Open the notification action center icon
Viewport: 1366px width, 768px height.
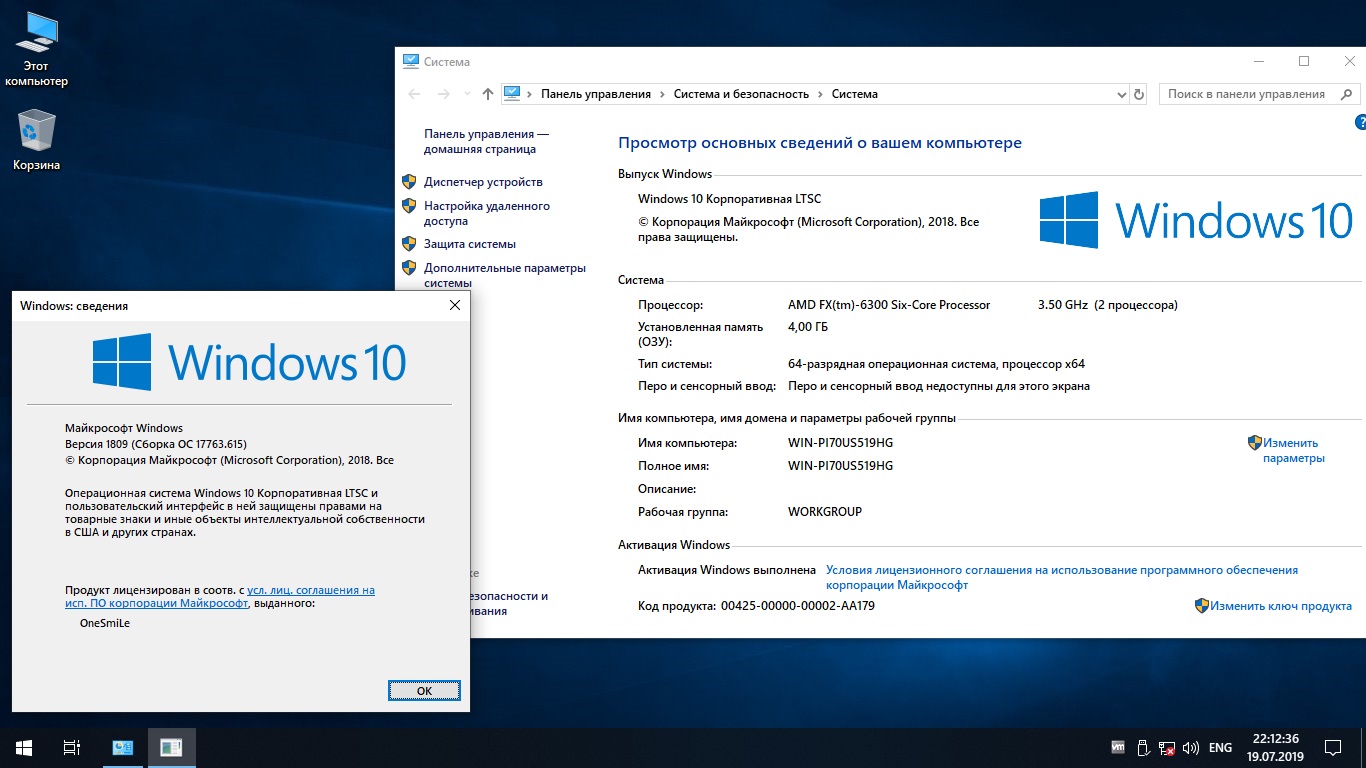pos(1333,747)
